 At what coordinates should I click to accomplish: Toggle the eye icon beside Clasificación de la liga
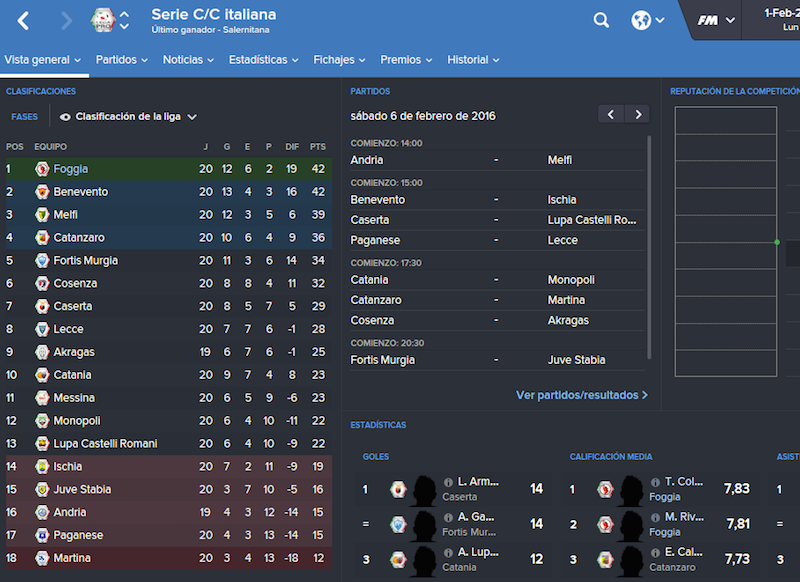click(x=65, y=117)
